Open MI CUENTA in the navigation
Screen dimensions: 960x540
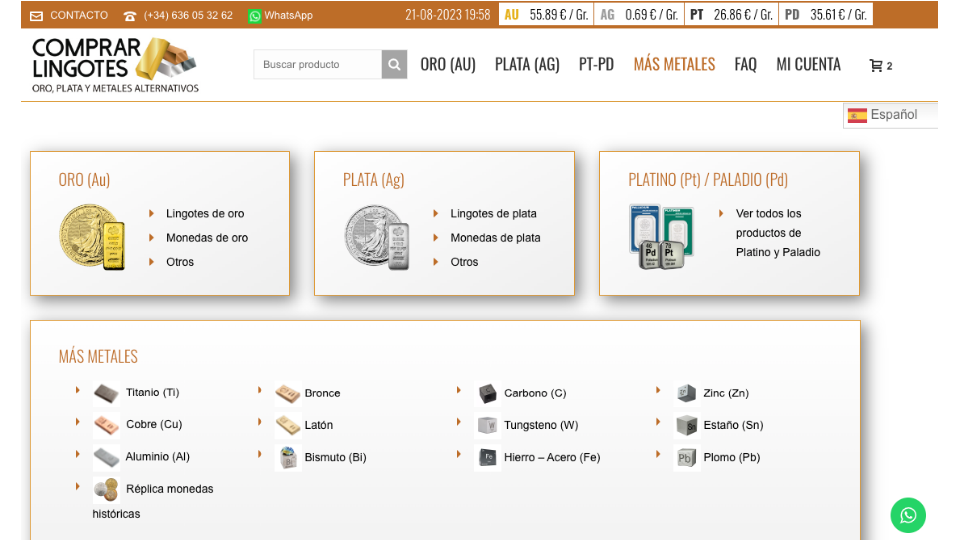coord(808,65)
